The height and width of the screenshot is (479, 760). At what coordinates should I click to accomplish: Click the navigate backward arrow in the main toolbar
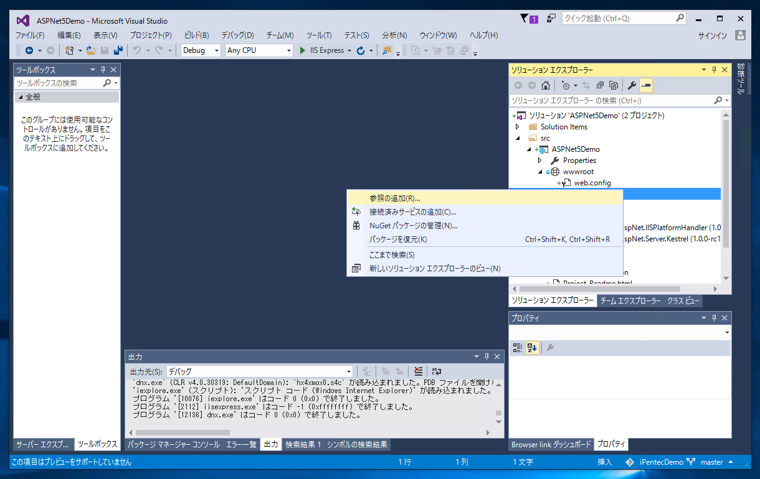point(29,50)
